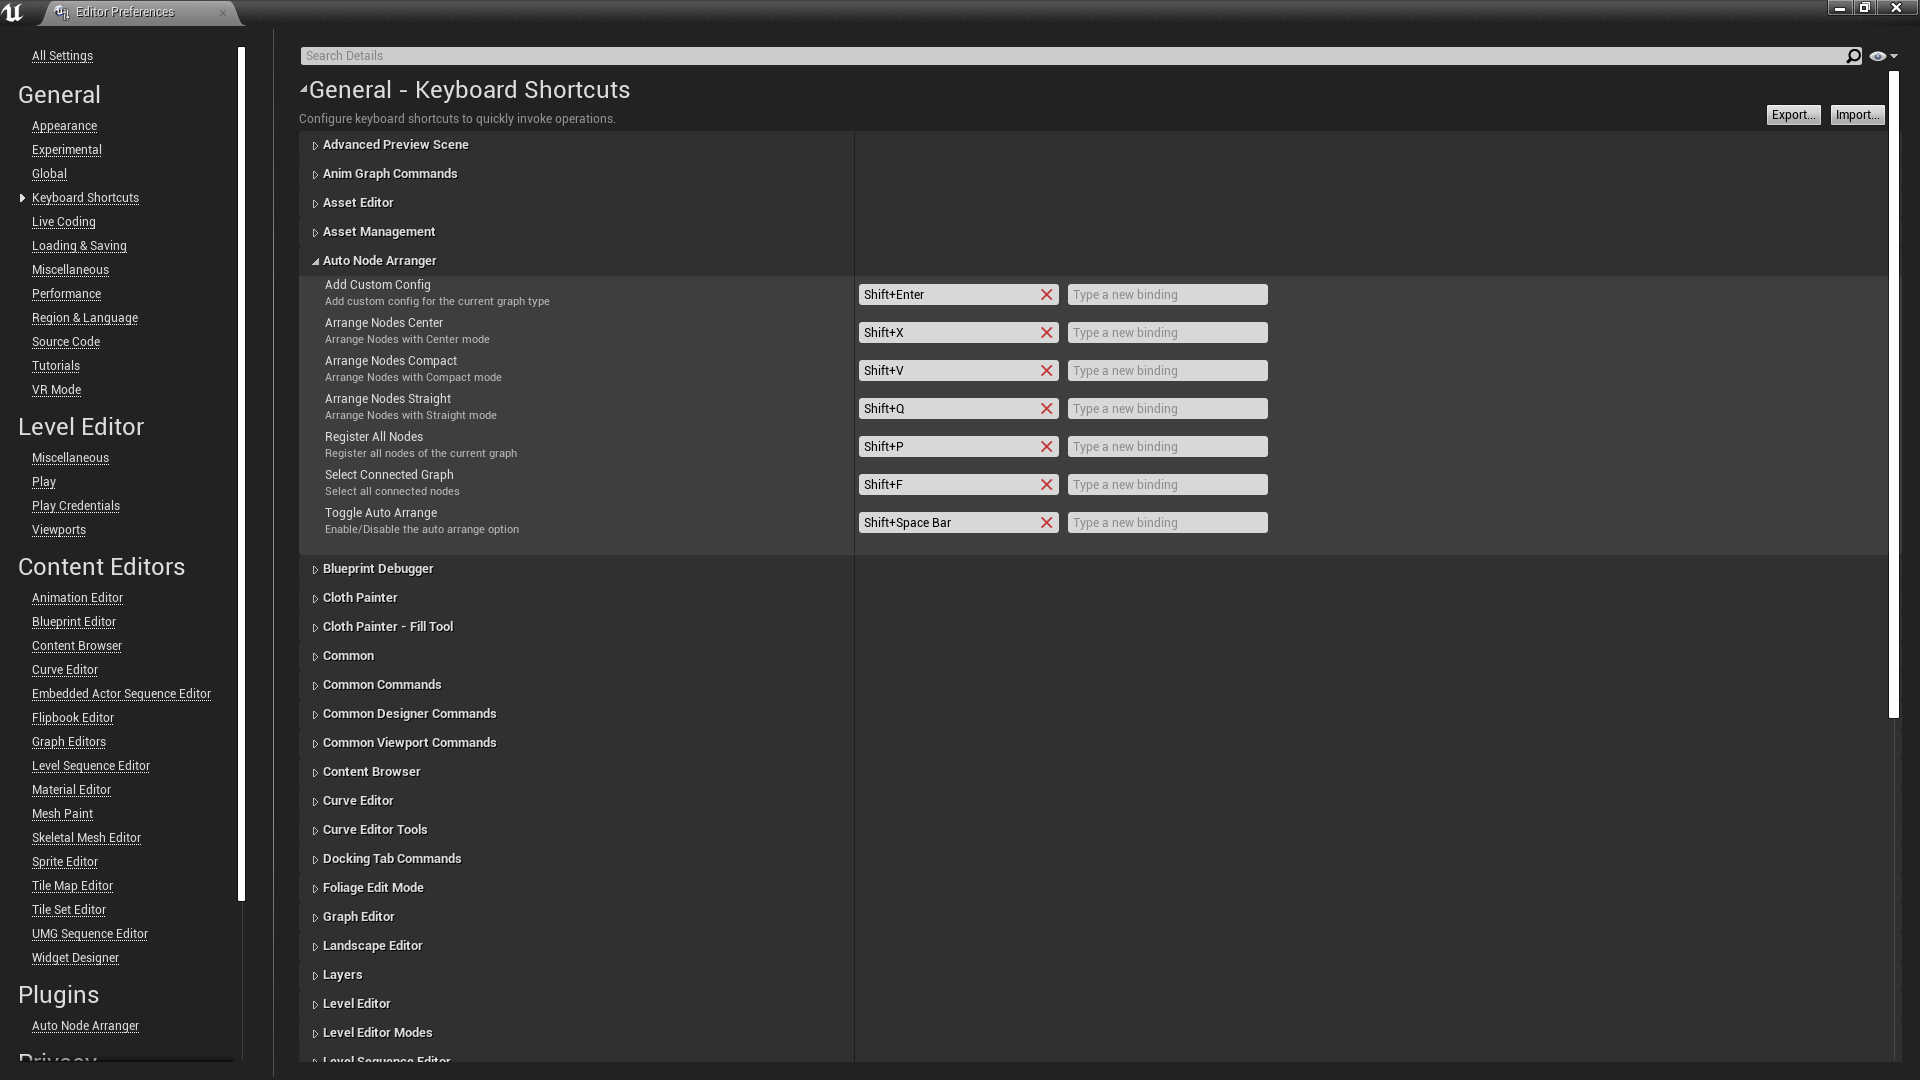Viewport: 1920px width, 1080px height.
Task: Collapse the General - Keyboard Shortcuts header
Action: tap(303, 90)
